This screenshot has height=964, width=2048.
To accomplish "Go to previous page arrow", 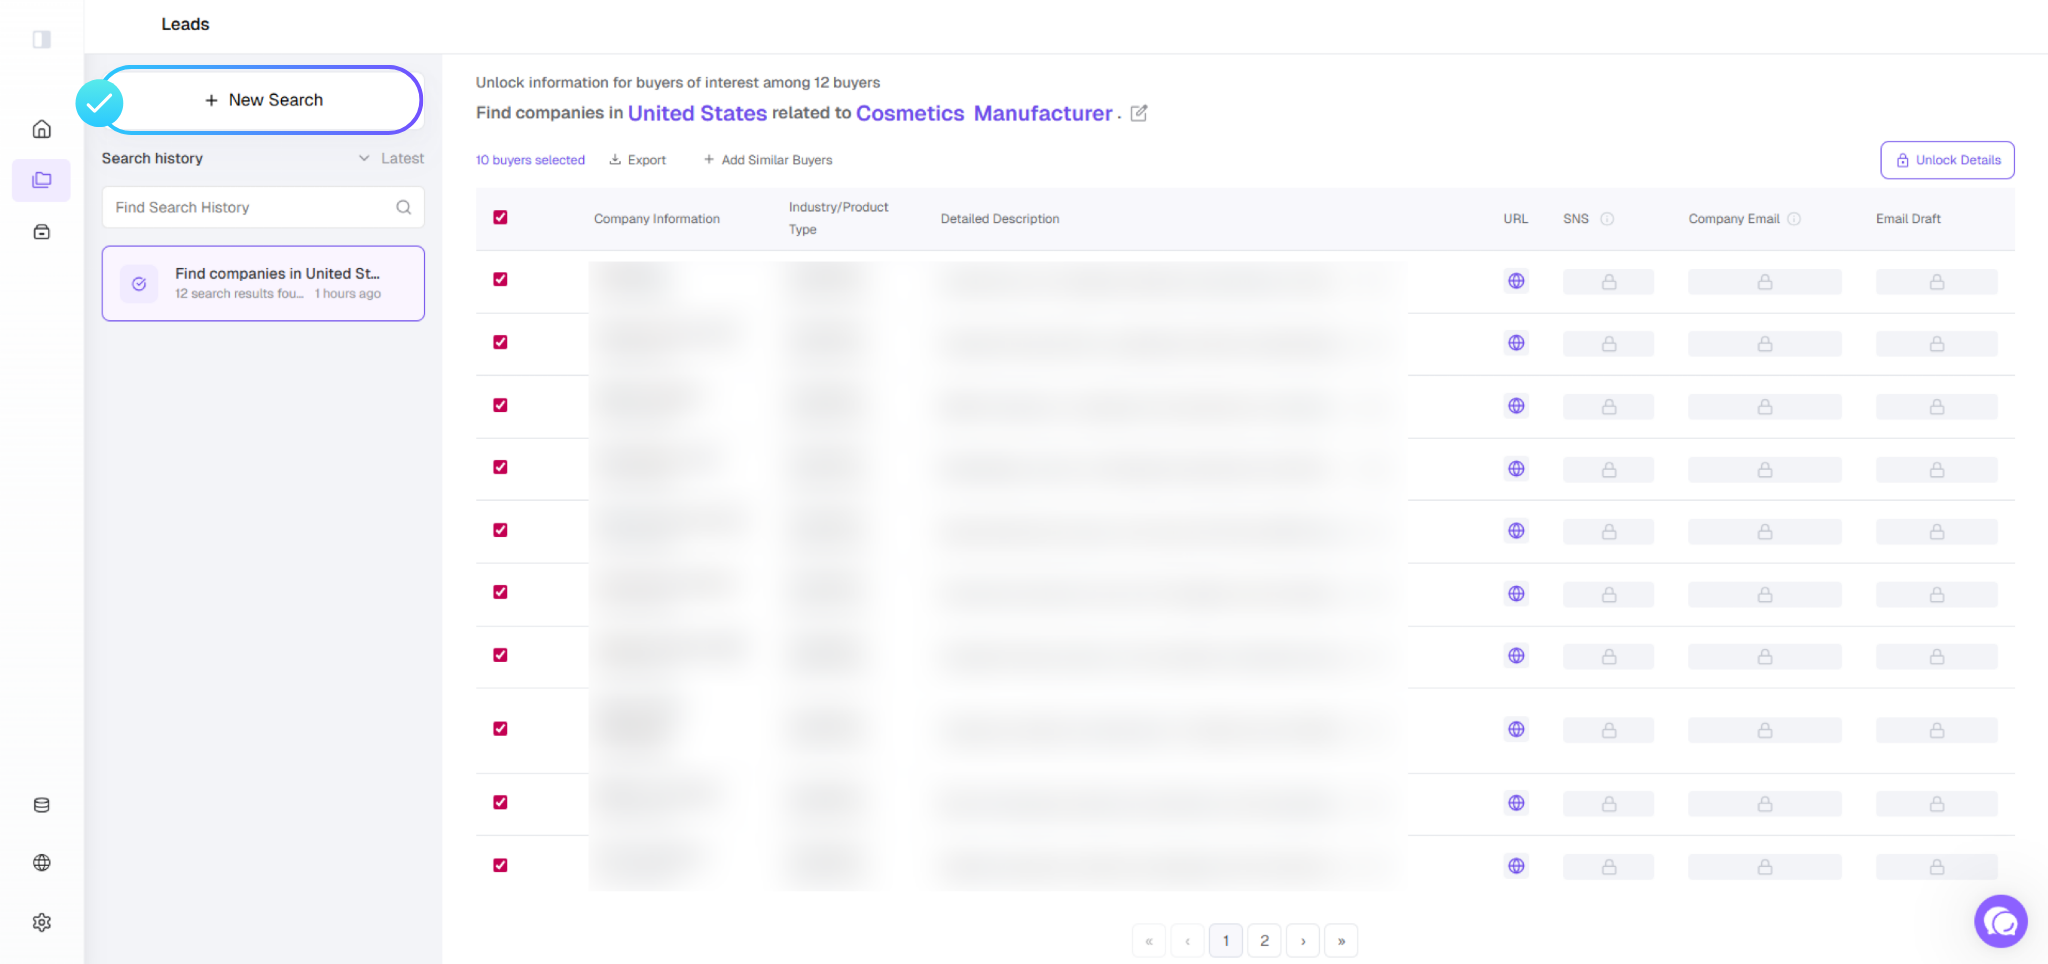I will (x=1187, y=941).
